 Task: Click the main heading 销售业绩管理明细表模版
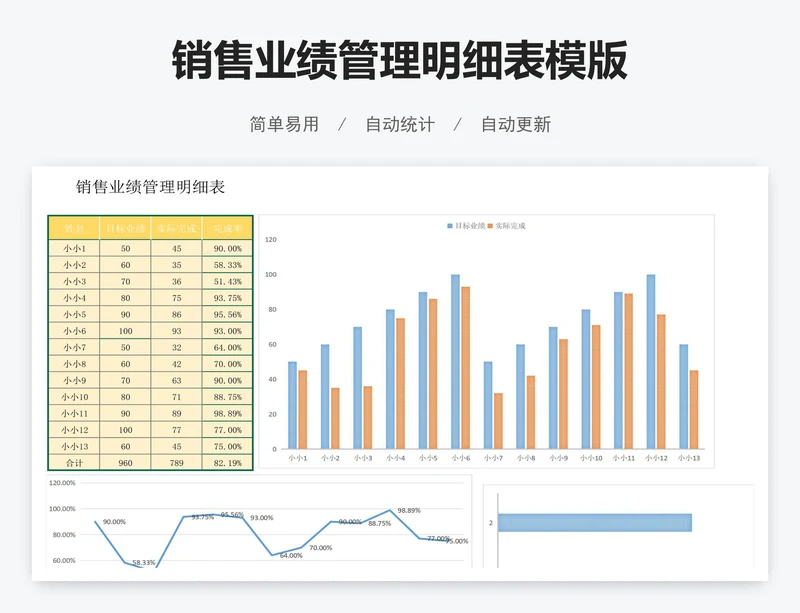pyautogui.click(x=399, y=60)
